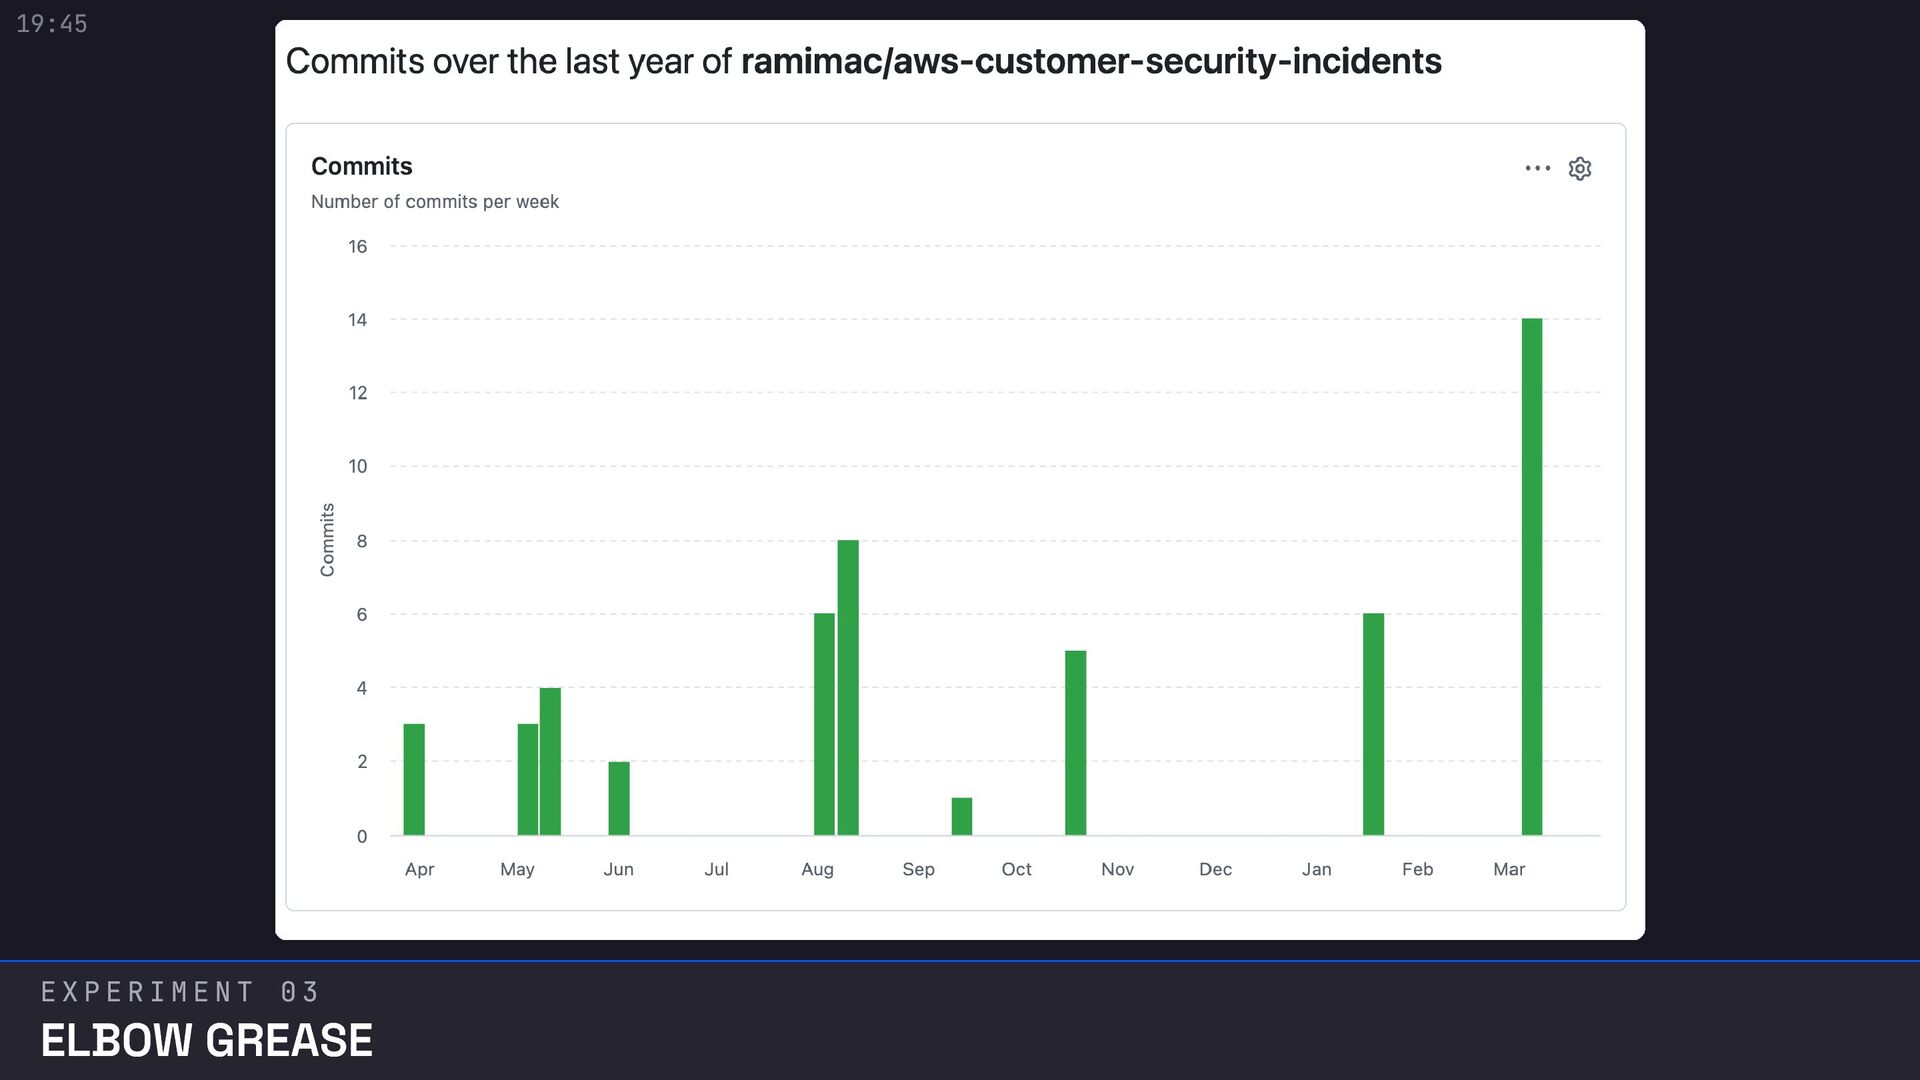Select the 4-commit bar in May
Viewport: 1920px width, 1080px height.
pyautogui.click(x=550, y=761)
